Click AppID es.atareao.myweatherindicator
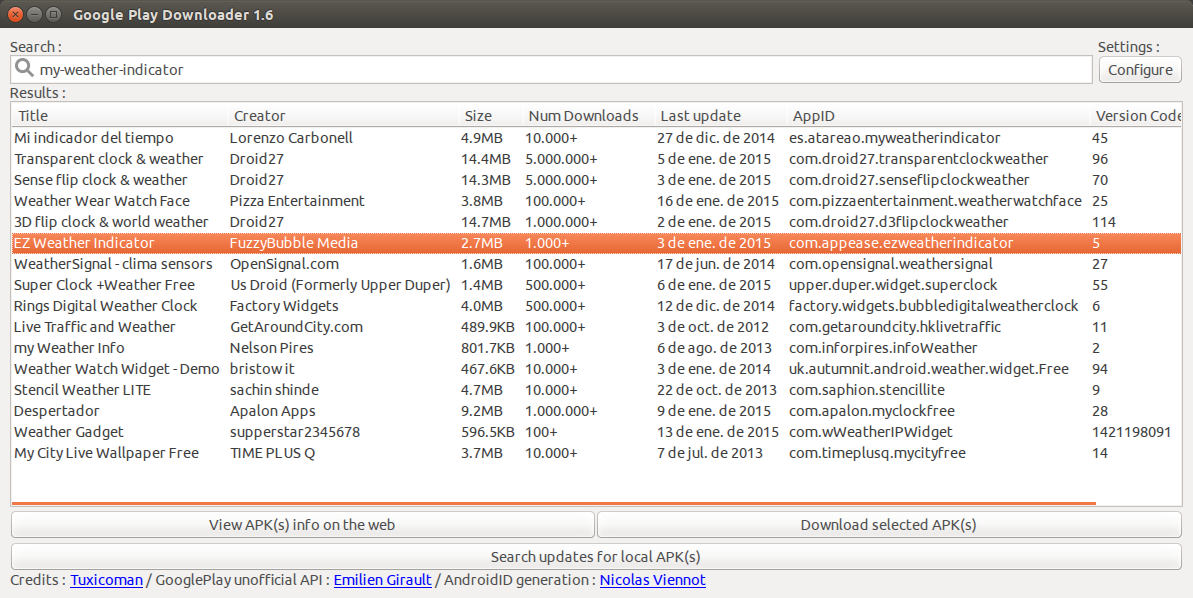 coord(895,138)
